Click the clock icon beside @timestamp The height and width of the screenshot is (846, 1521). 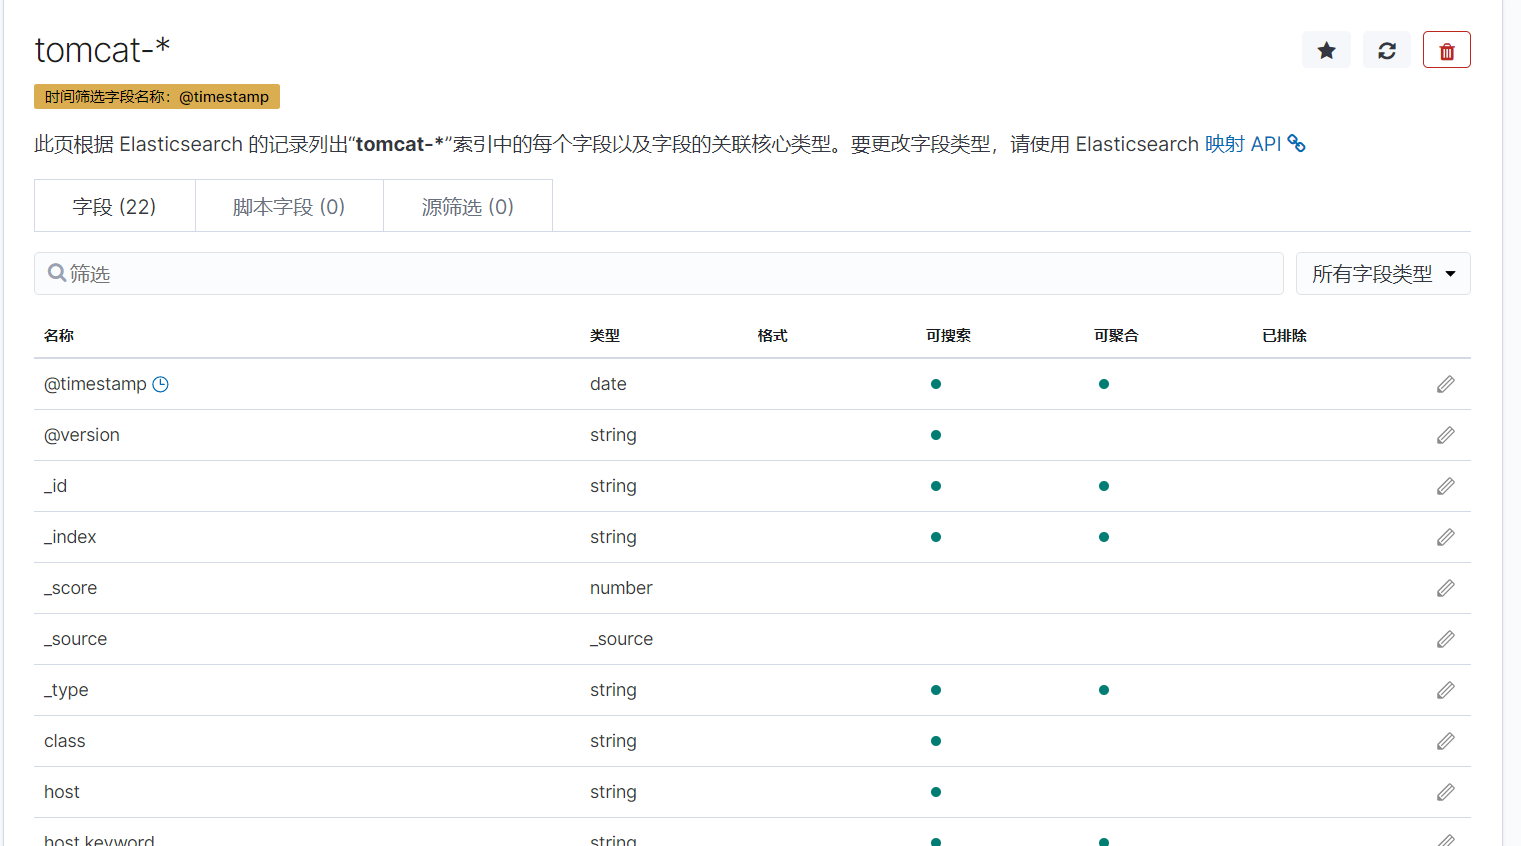point(161,384)
